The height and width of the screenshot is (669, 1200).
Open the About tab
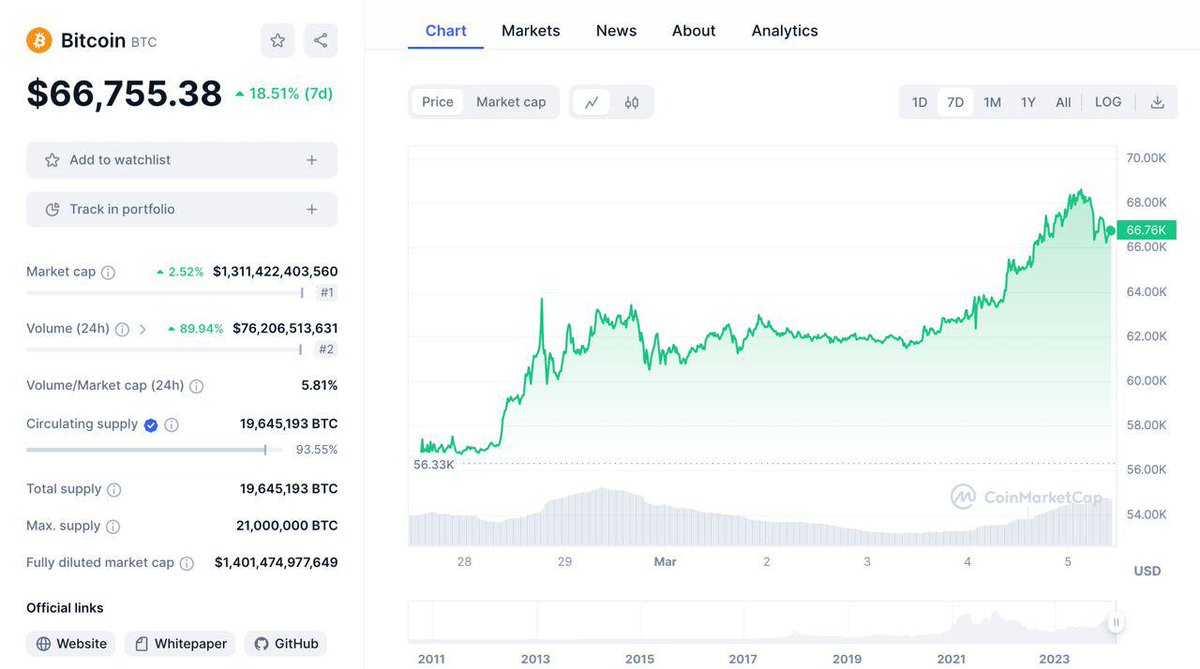[x=694, y=31]
